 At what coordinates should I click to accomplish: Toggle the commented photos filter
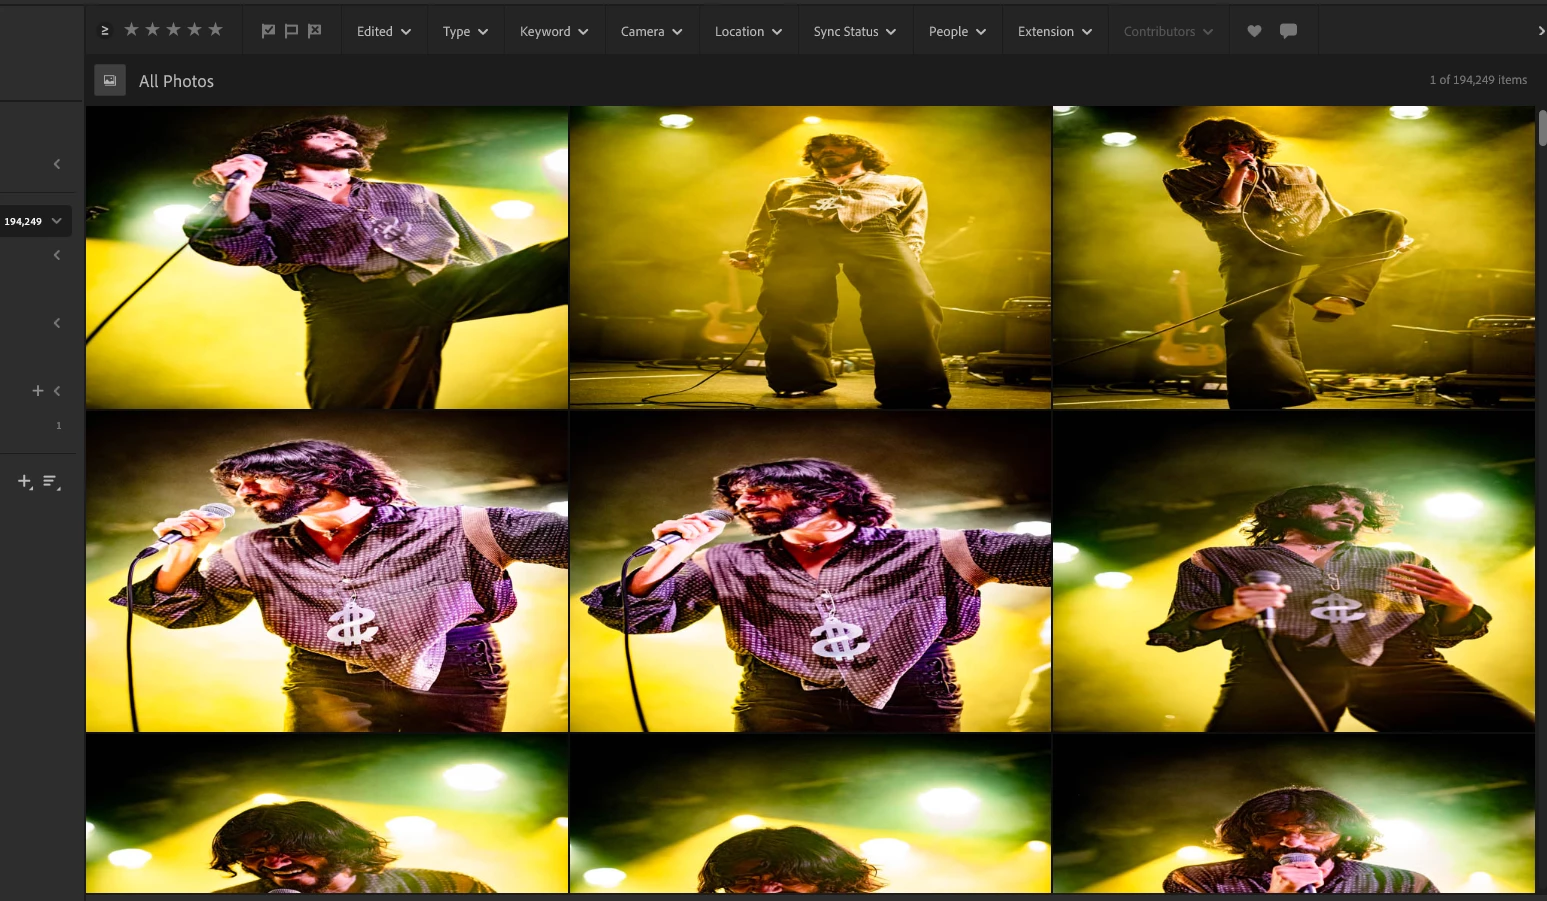[1288, 31]
